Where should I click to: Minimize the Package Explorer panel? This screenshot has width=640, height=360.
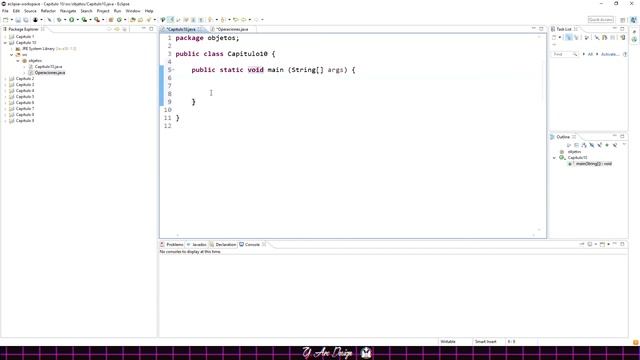pyautogui.click(x=143, y=29)
